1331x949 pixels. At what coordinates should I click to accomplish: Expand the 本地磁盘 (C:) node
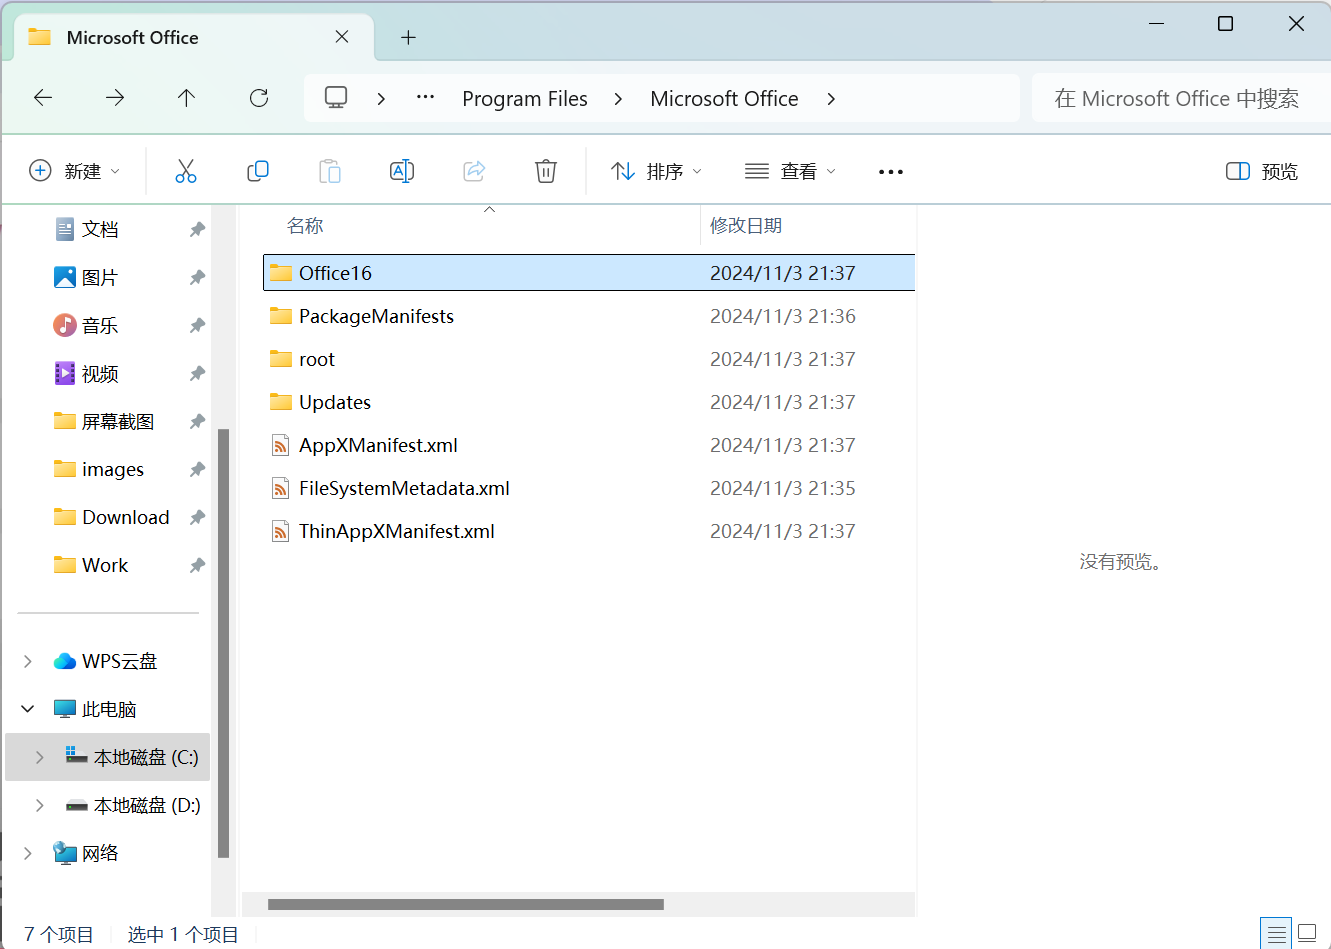pyautogui.click(x=40, y=757)
